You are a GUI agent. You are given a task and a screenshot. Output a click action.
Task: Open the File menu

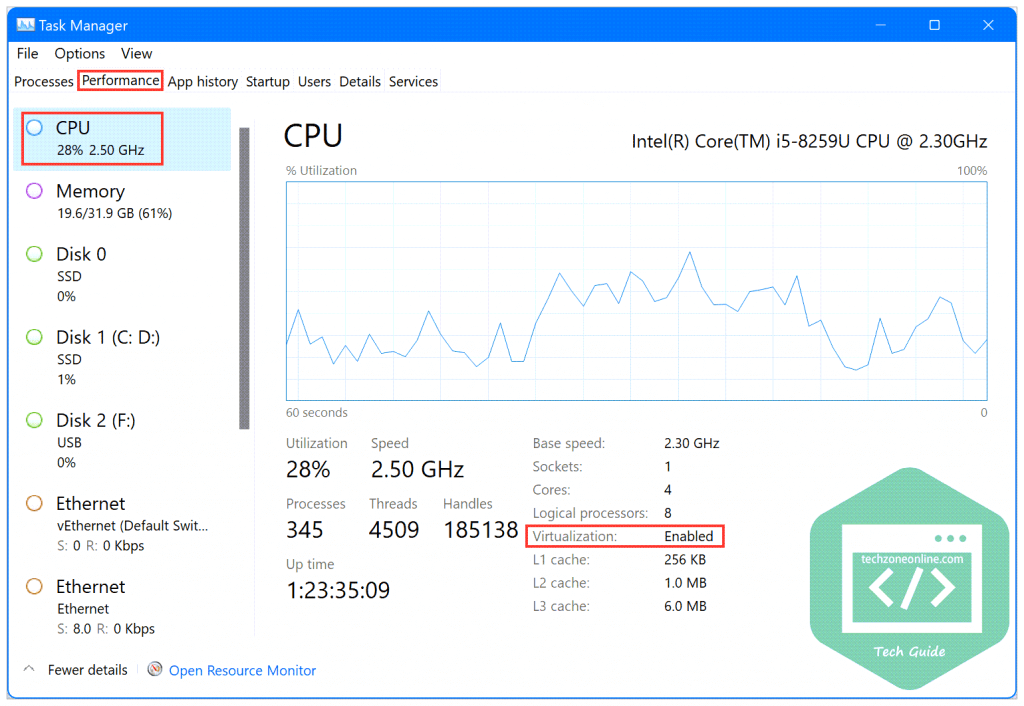click(26, 53)
